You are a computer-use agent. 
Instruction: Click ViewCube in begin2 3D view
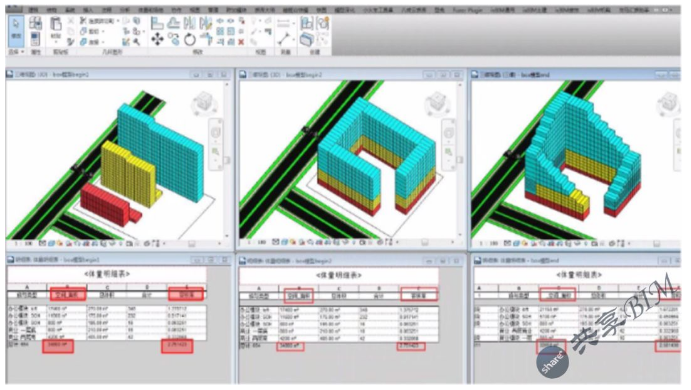437,103
